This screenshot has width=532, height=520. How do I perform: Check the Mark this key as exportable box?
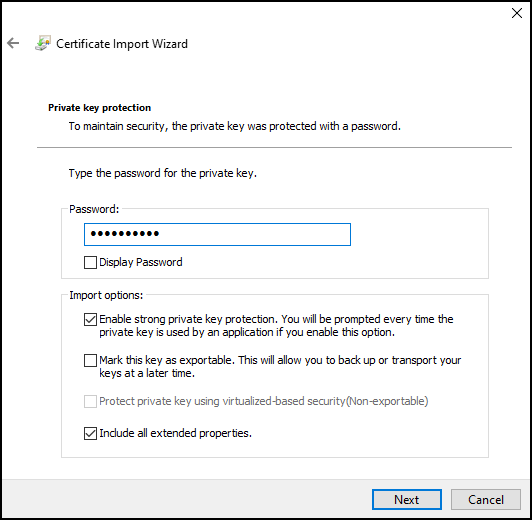point(90,360)
